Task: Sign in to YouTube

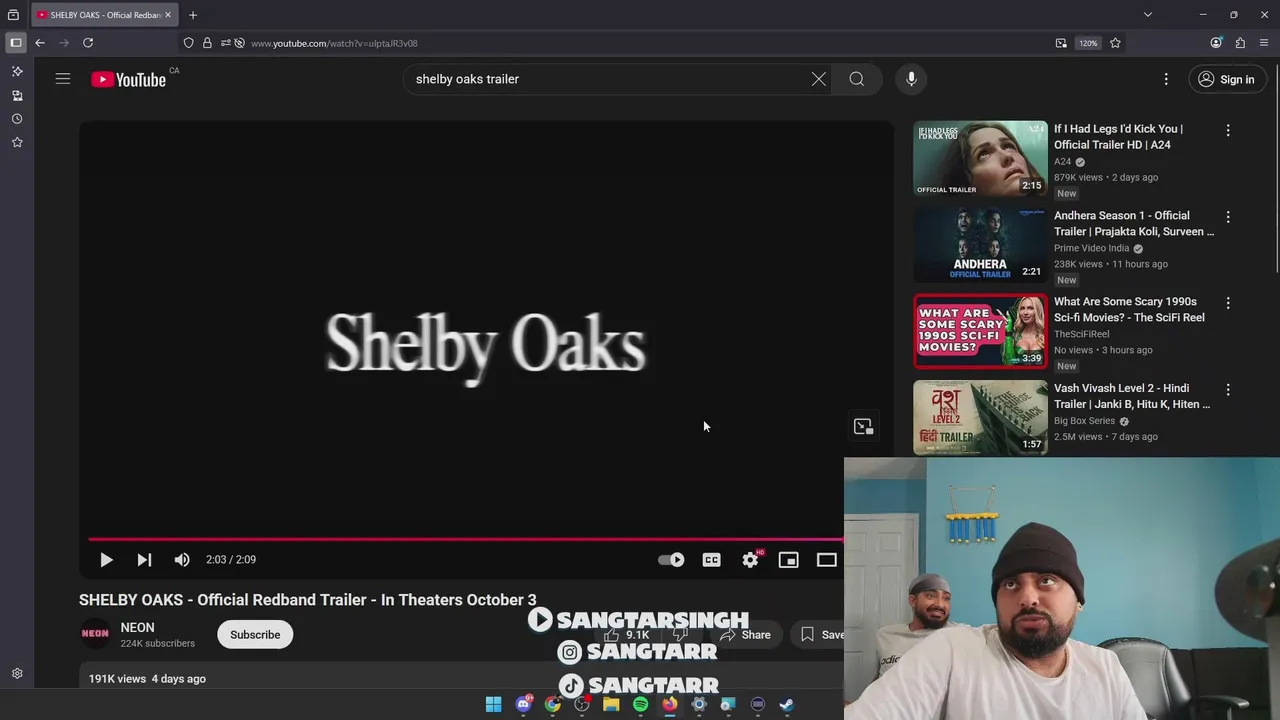Action: click(1226, 79)
